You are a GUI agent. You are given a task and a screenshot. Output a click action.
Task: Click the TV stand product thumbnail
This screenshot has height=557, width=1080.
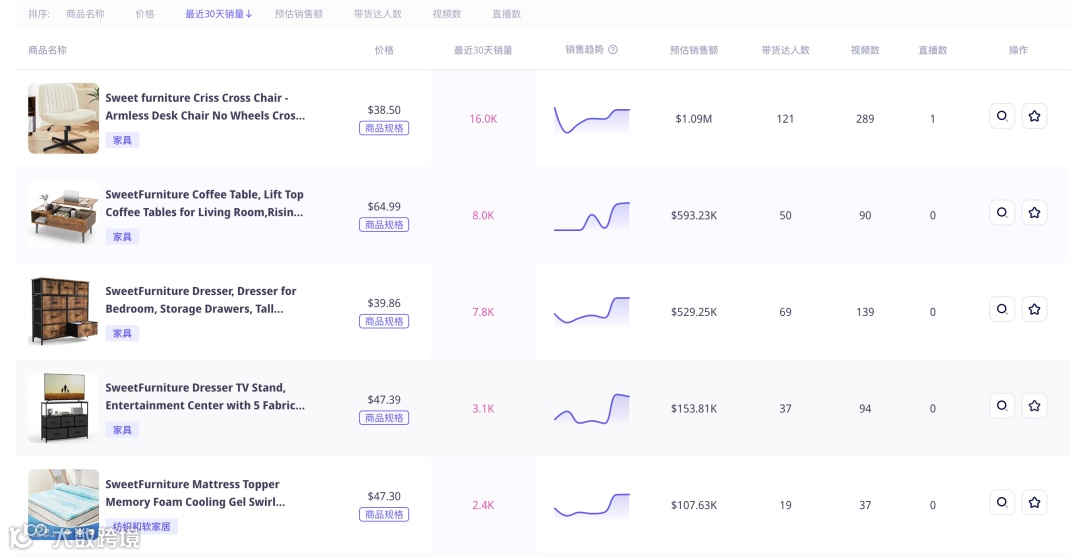[63, 408]
